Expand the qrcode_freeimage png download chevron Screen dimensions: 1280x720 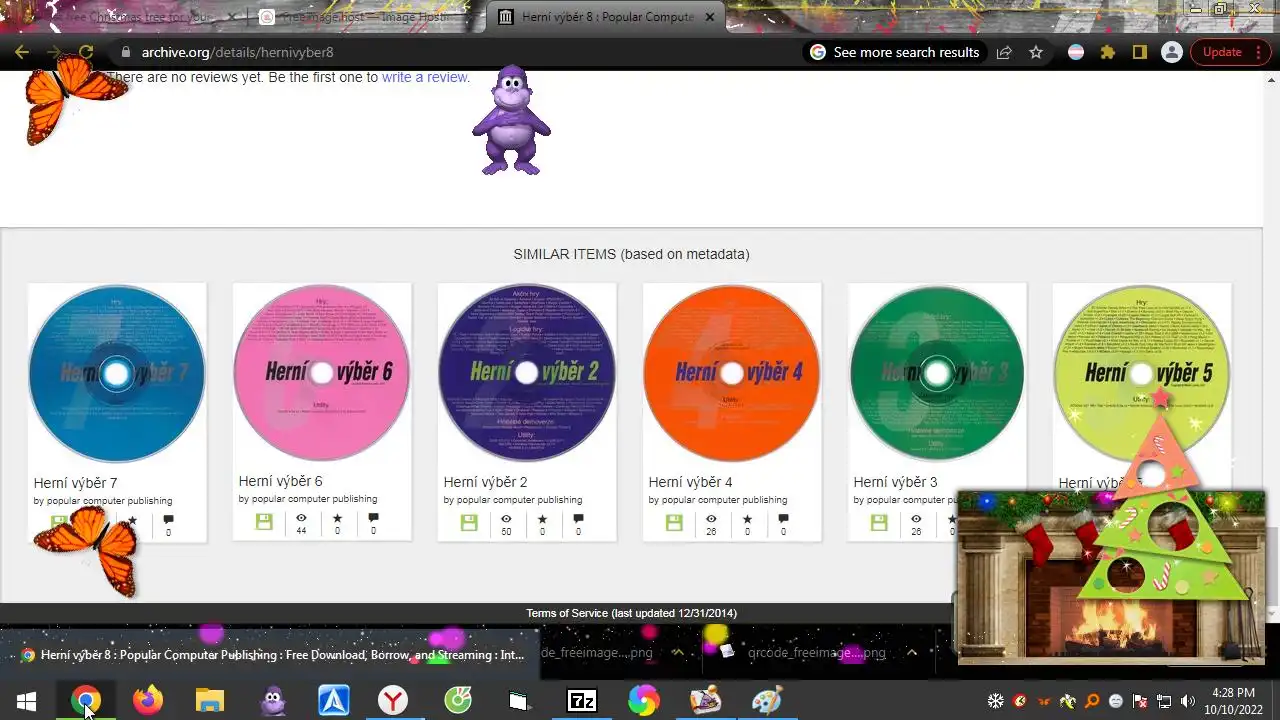912,652
